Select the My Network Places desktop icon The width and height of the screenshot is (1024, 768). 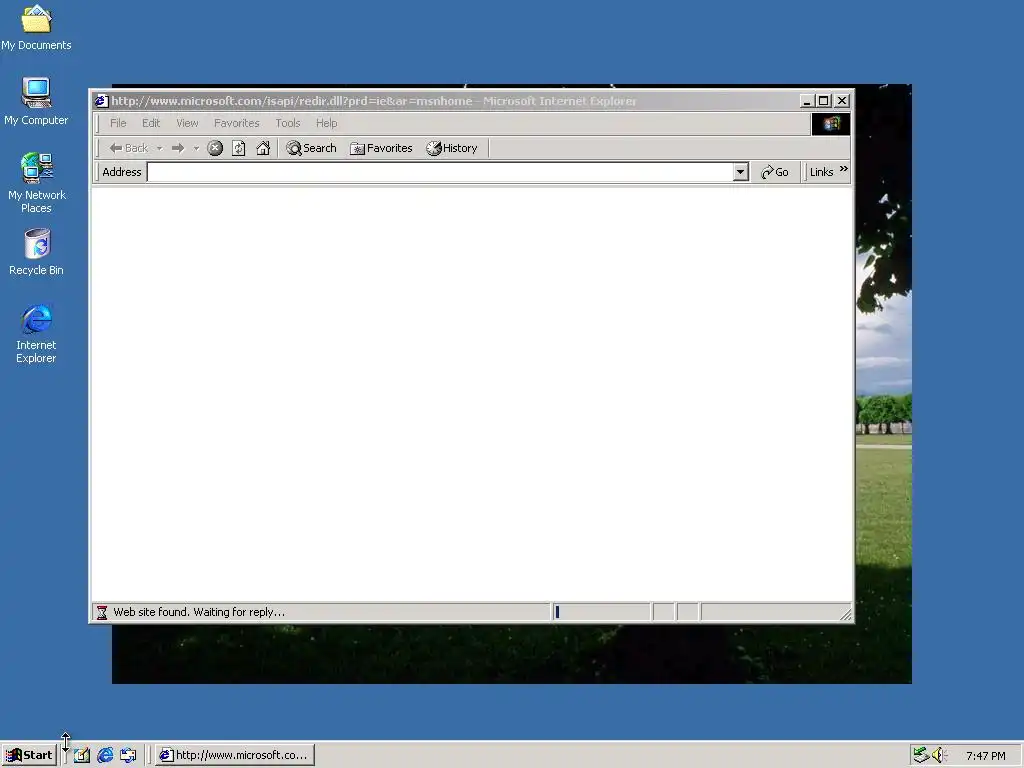coord(36,183)
